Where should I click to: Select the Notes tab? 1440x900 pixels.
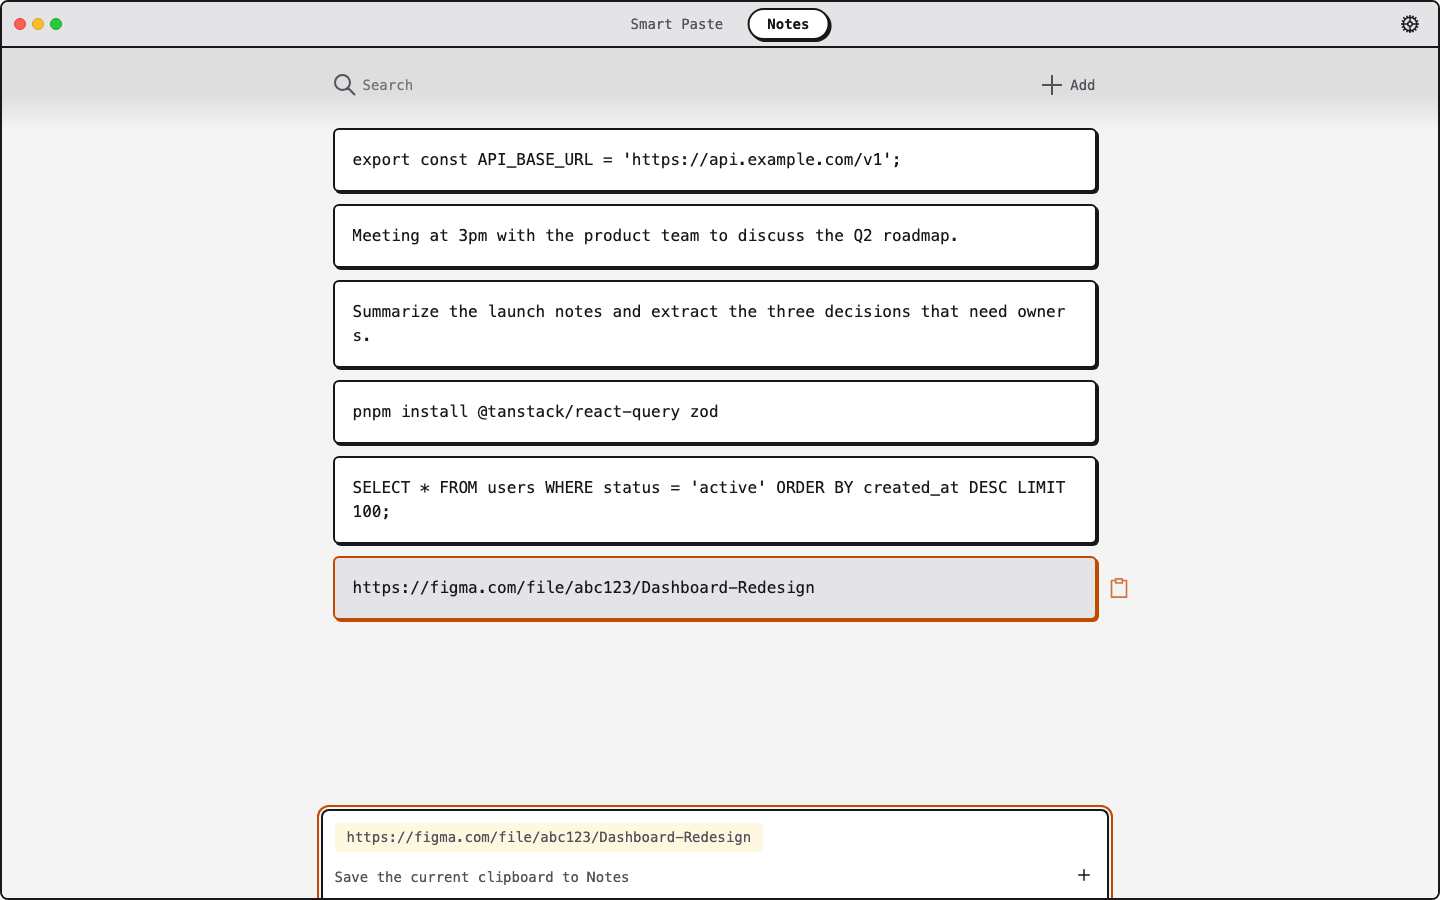pyautogui.click(x=788, y=24)
